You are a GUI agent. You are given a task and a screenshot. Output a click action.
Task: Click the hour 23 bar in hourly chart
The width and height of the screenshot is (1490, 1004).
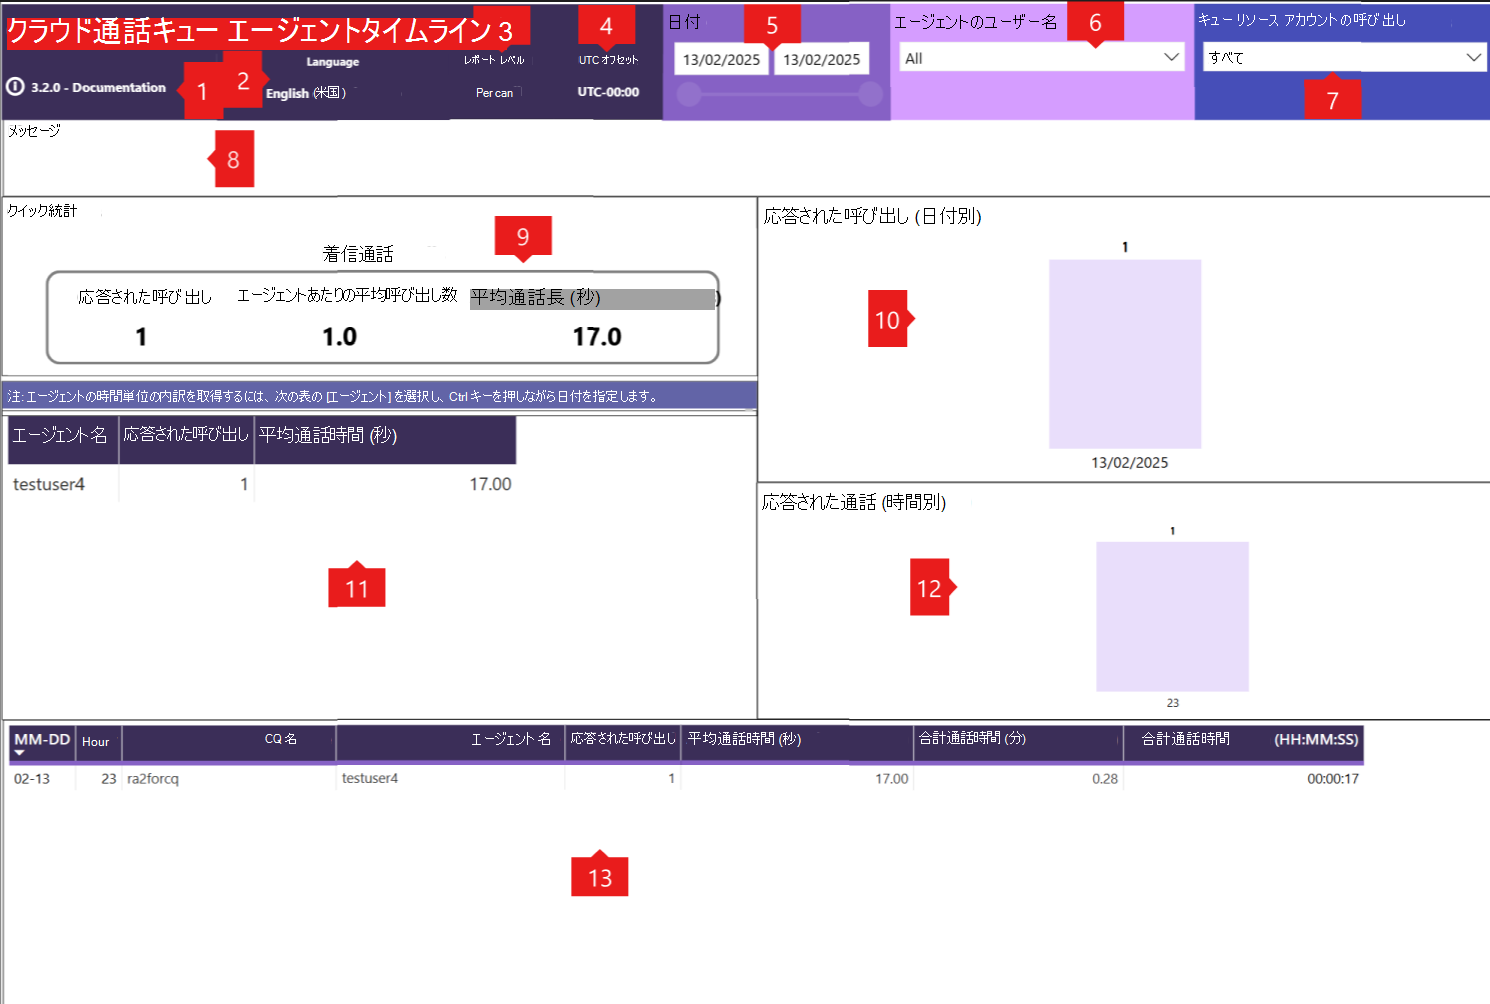tap(1172, 616)
